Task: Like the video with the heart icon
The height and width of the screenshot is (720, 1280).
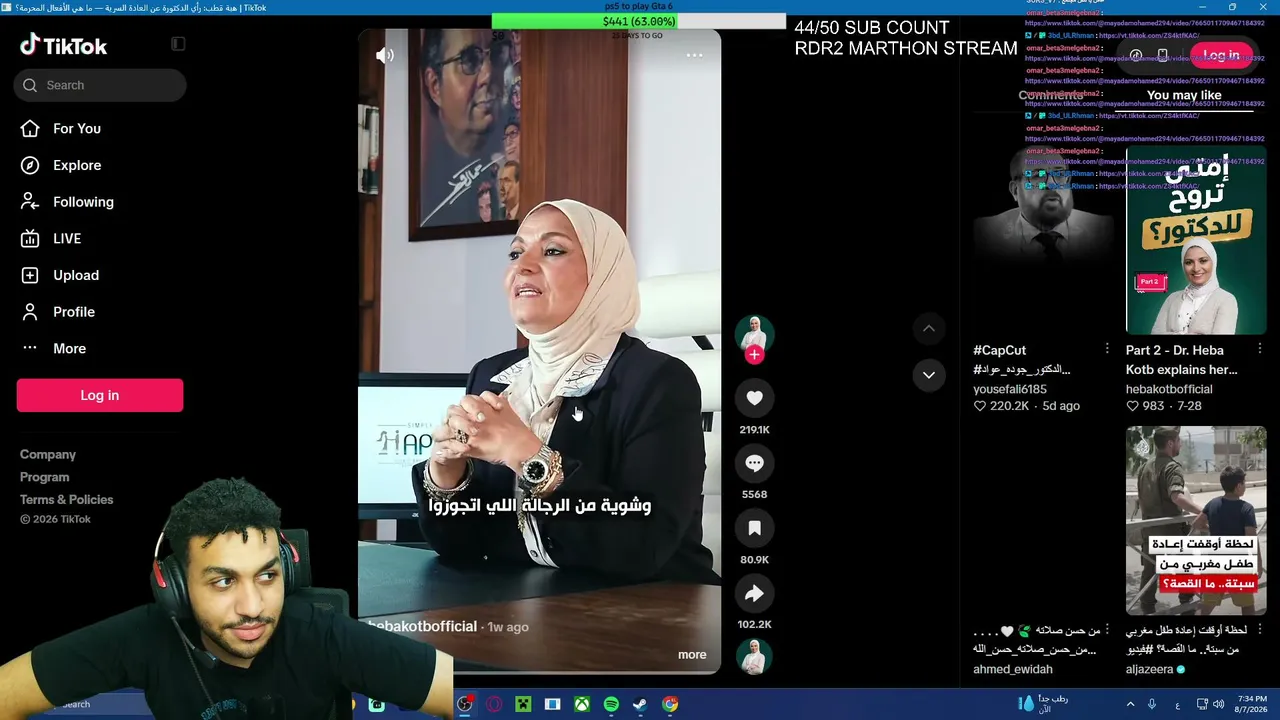Action: pyautogui.click(x=754, y=398)
